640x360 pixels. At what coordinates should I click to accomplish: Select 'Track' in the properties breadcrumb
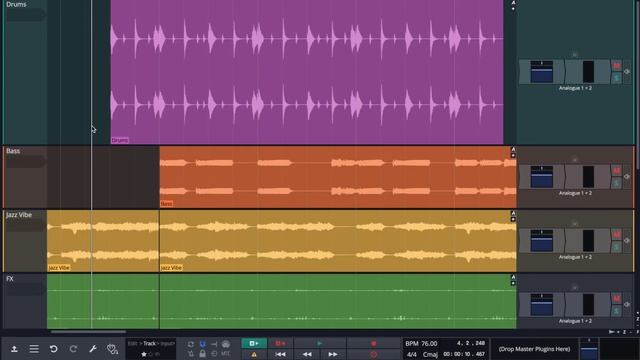[x=149, y=344]
